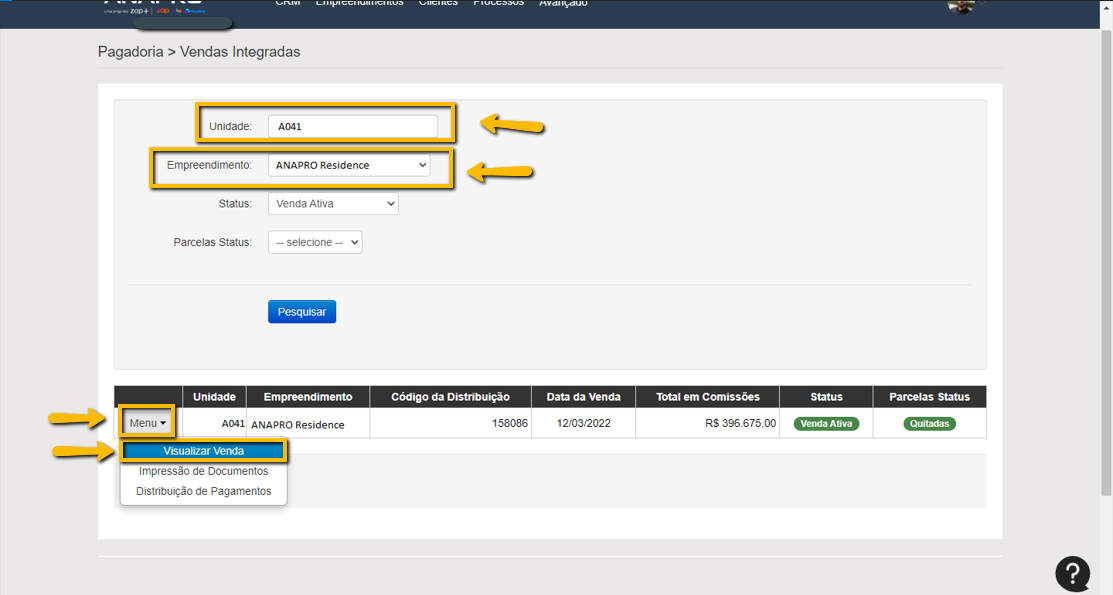Toggle the Menu dropdown in table row

click(147, 423)
